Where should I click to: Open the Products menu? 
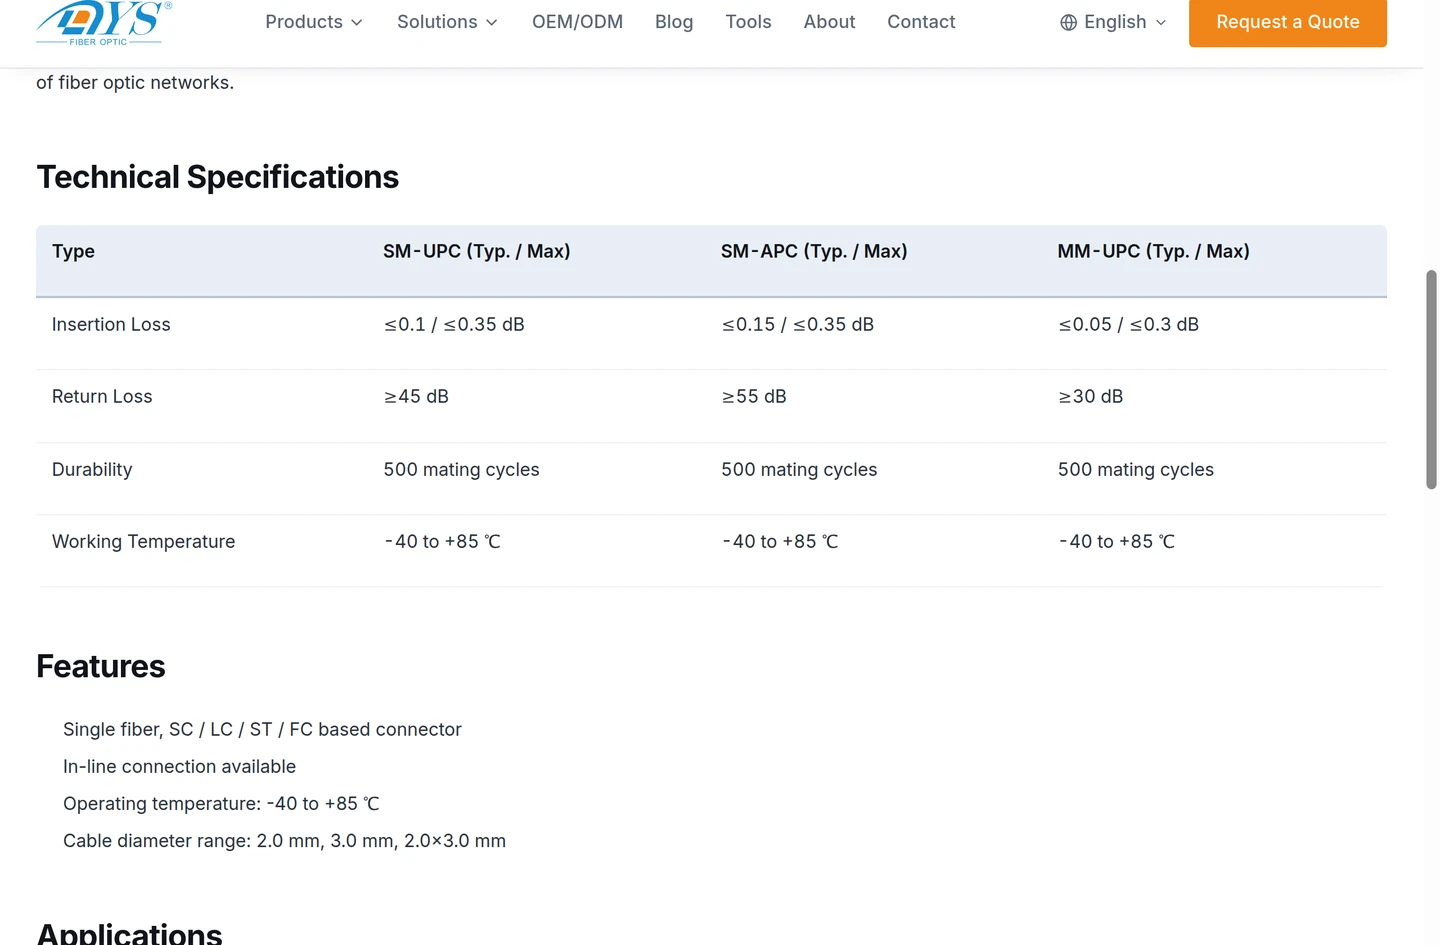(314, 22)
